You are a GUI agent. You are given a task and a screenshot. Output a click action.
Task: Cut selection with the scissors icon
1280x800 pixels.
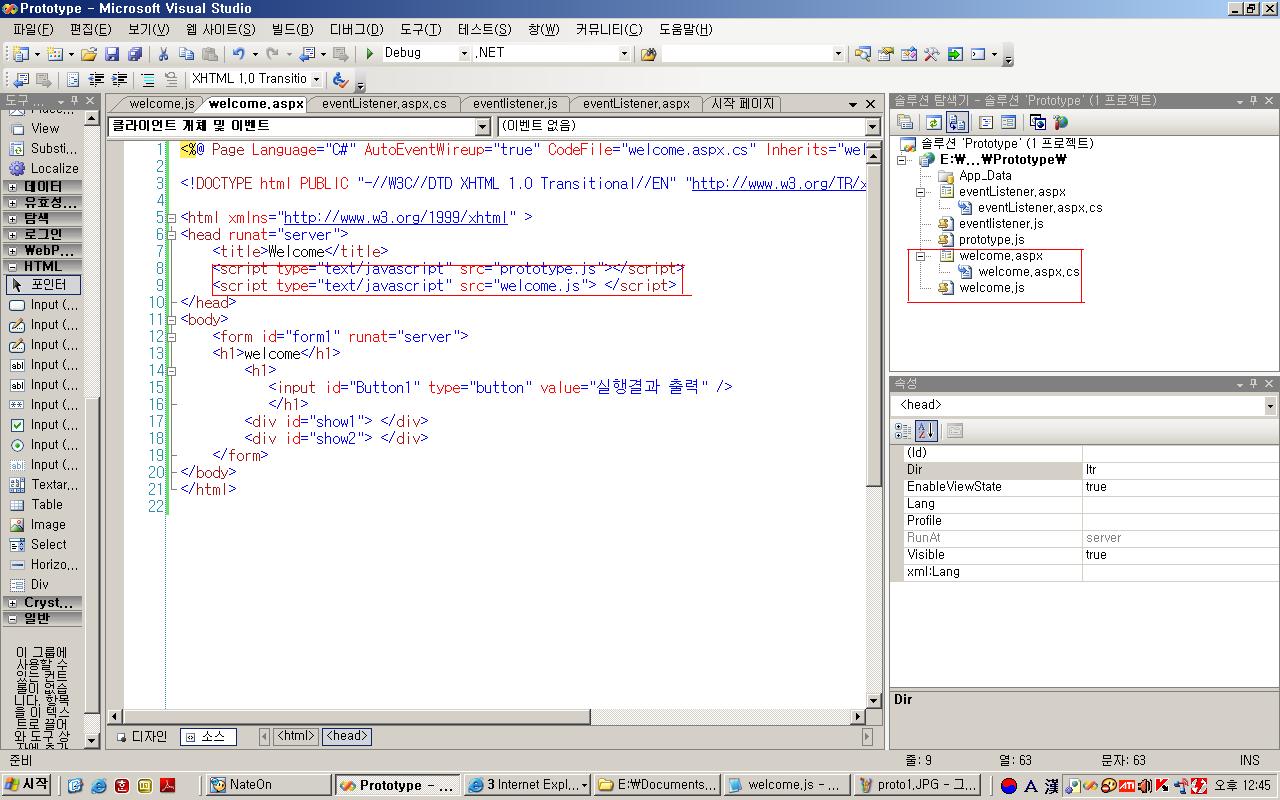click(163, 54)
